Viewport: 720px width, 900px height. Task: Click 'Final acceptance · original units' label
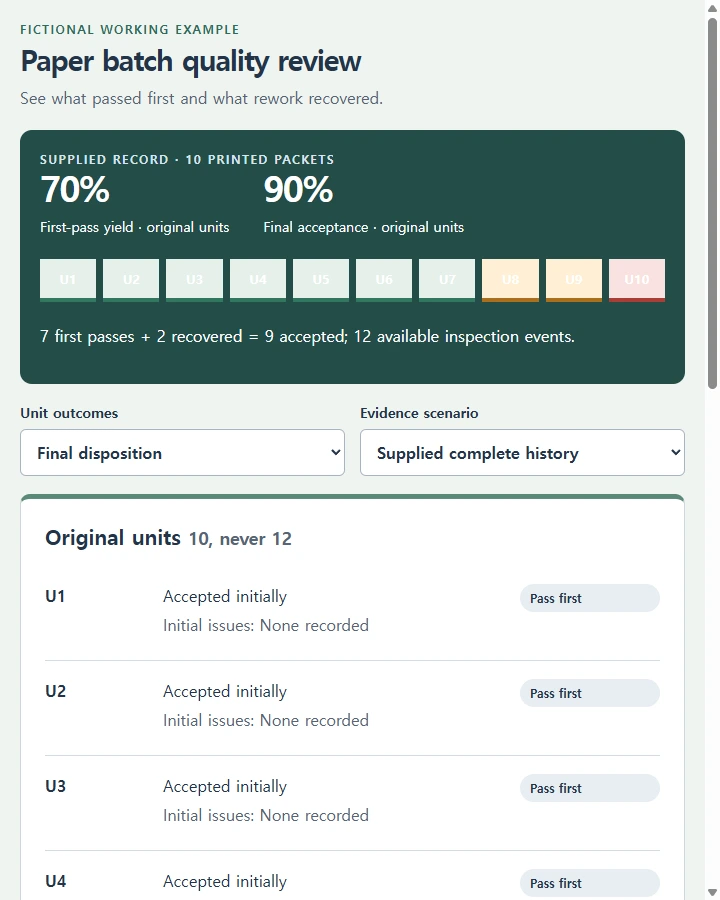[363, 227]
